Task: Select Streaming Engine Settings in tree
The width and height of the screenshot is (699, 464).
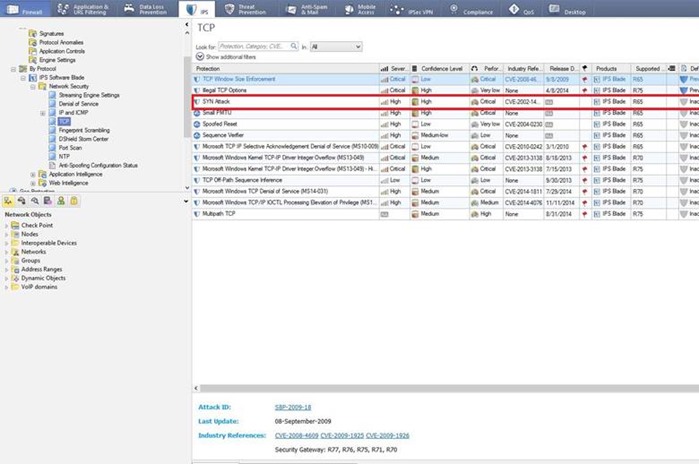Action: tap(89, 95)
